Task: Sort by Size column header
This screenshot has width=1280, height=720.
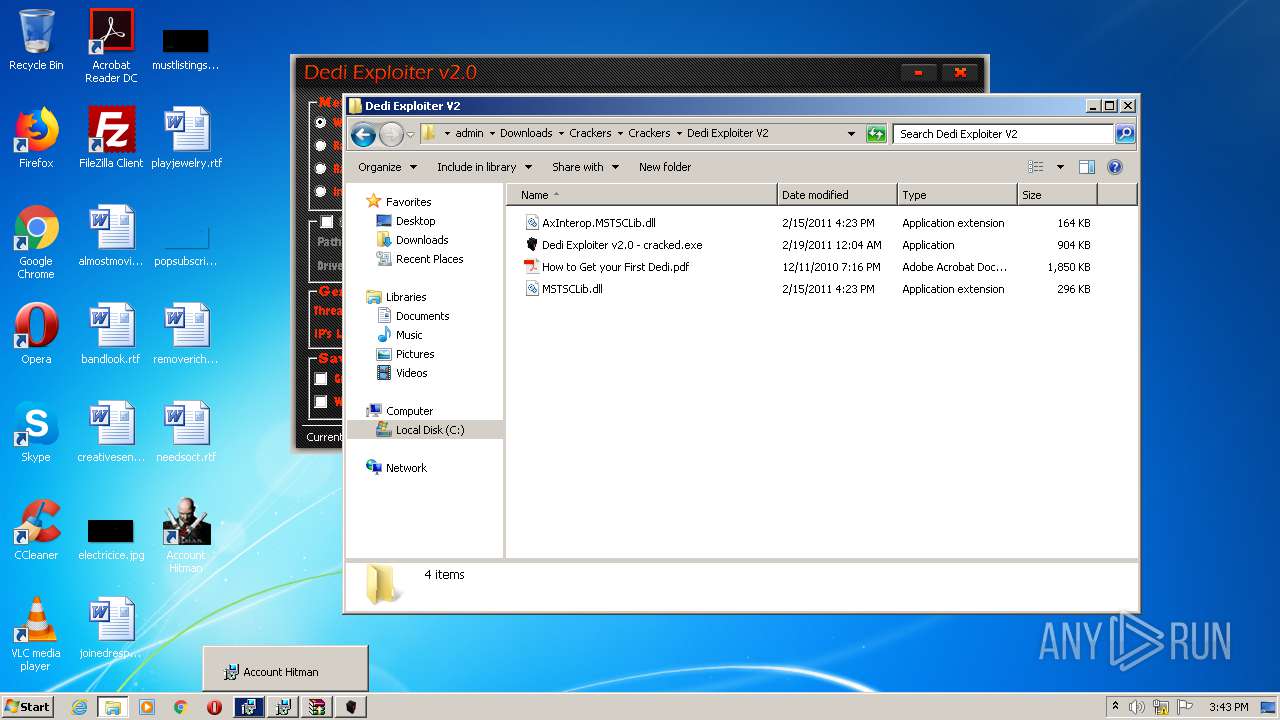Action: tap(1057, 195)
